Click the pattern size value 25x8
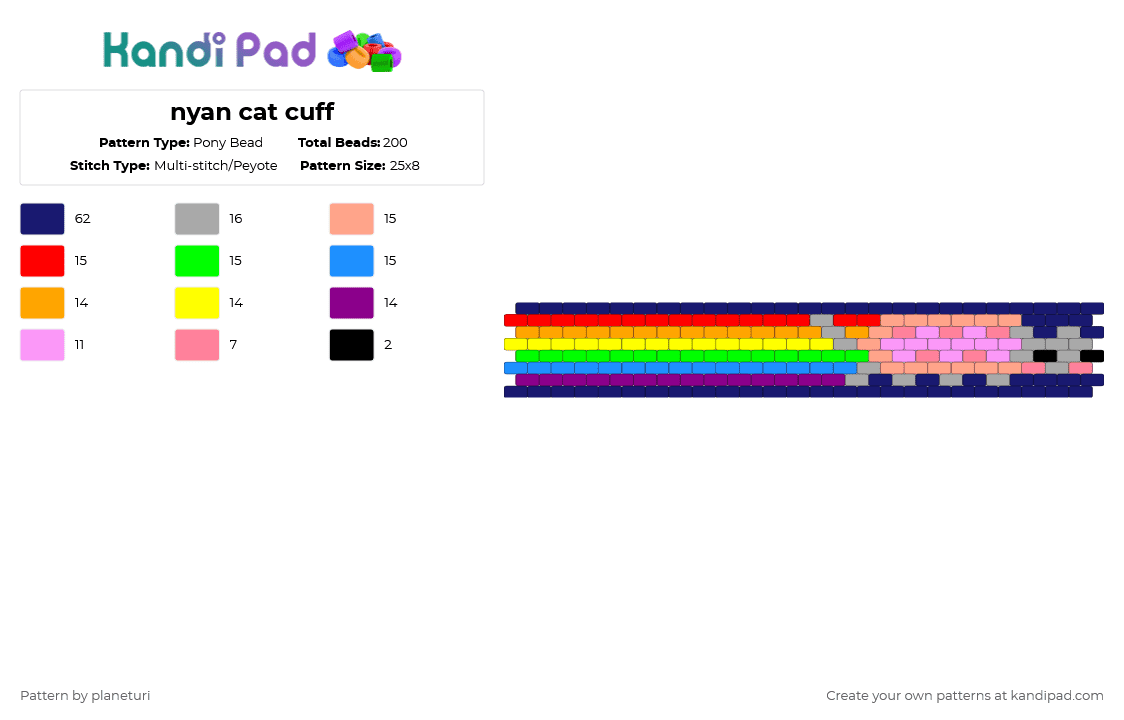 (404, 166)
